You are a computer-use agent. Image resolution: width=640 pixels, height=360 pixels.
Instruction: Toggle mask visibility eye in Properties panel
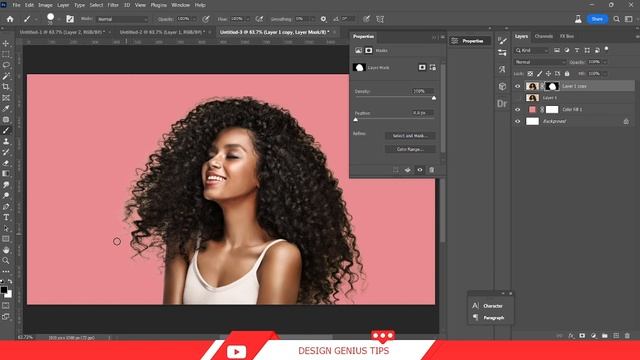[420, 170]
